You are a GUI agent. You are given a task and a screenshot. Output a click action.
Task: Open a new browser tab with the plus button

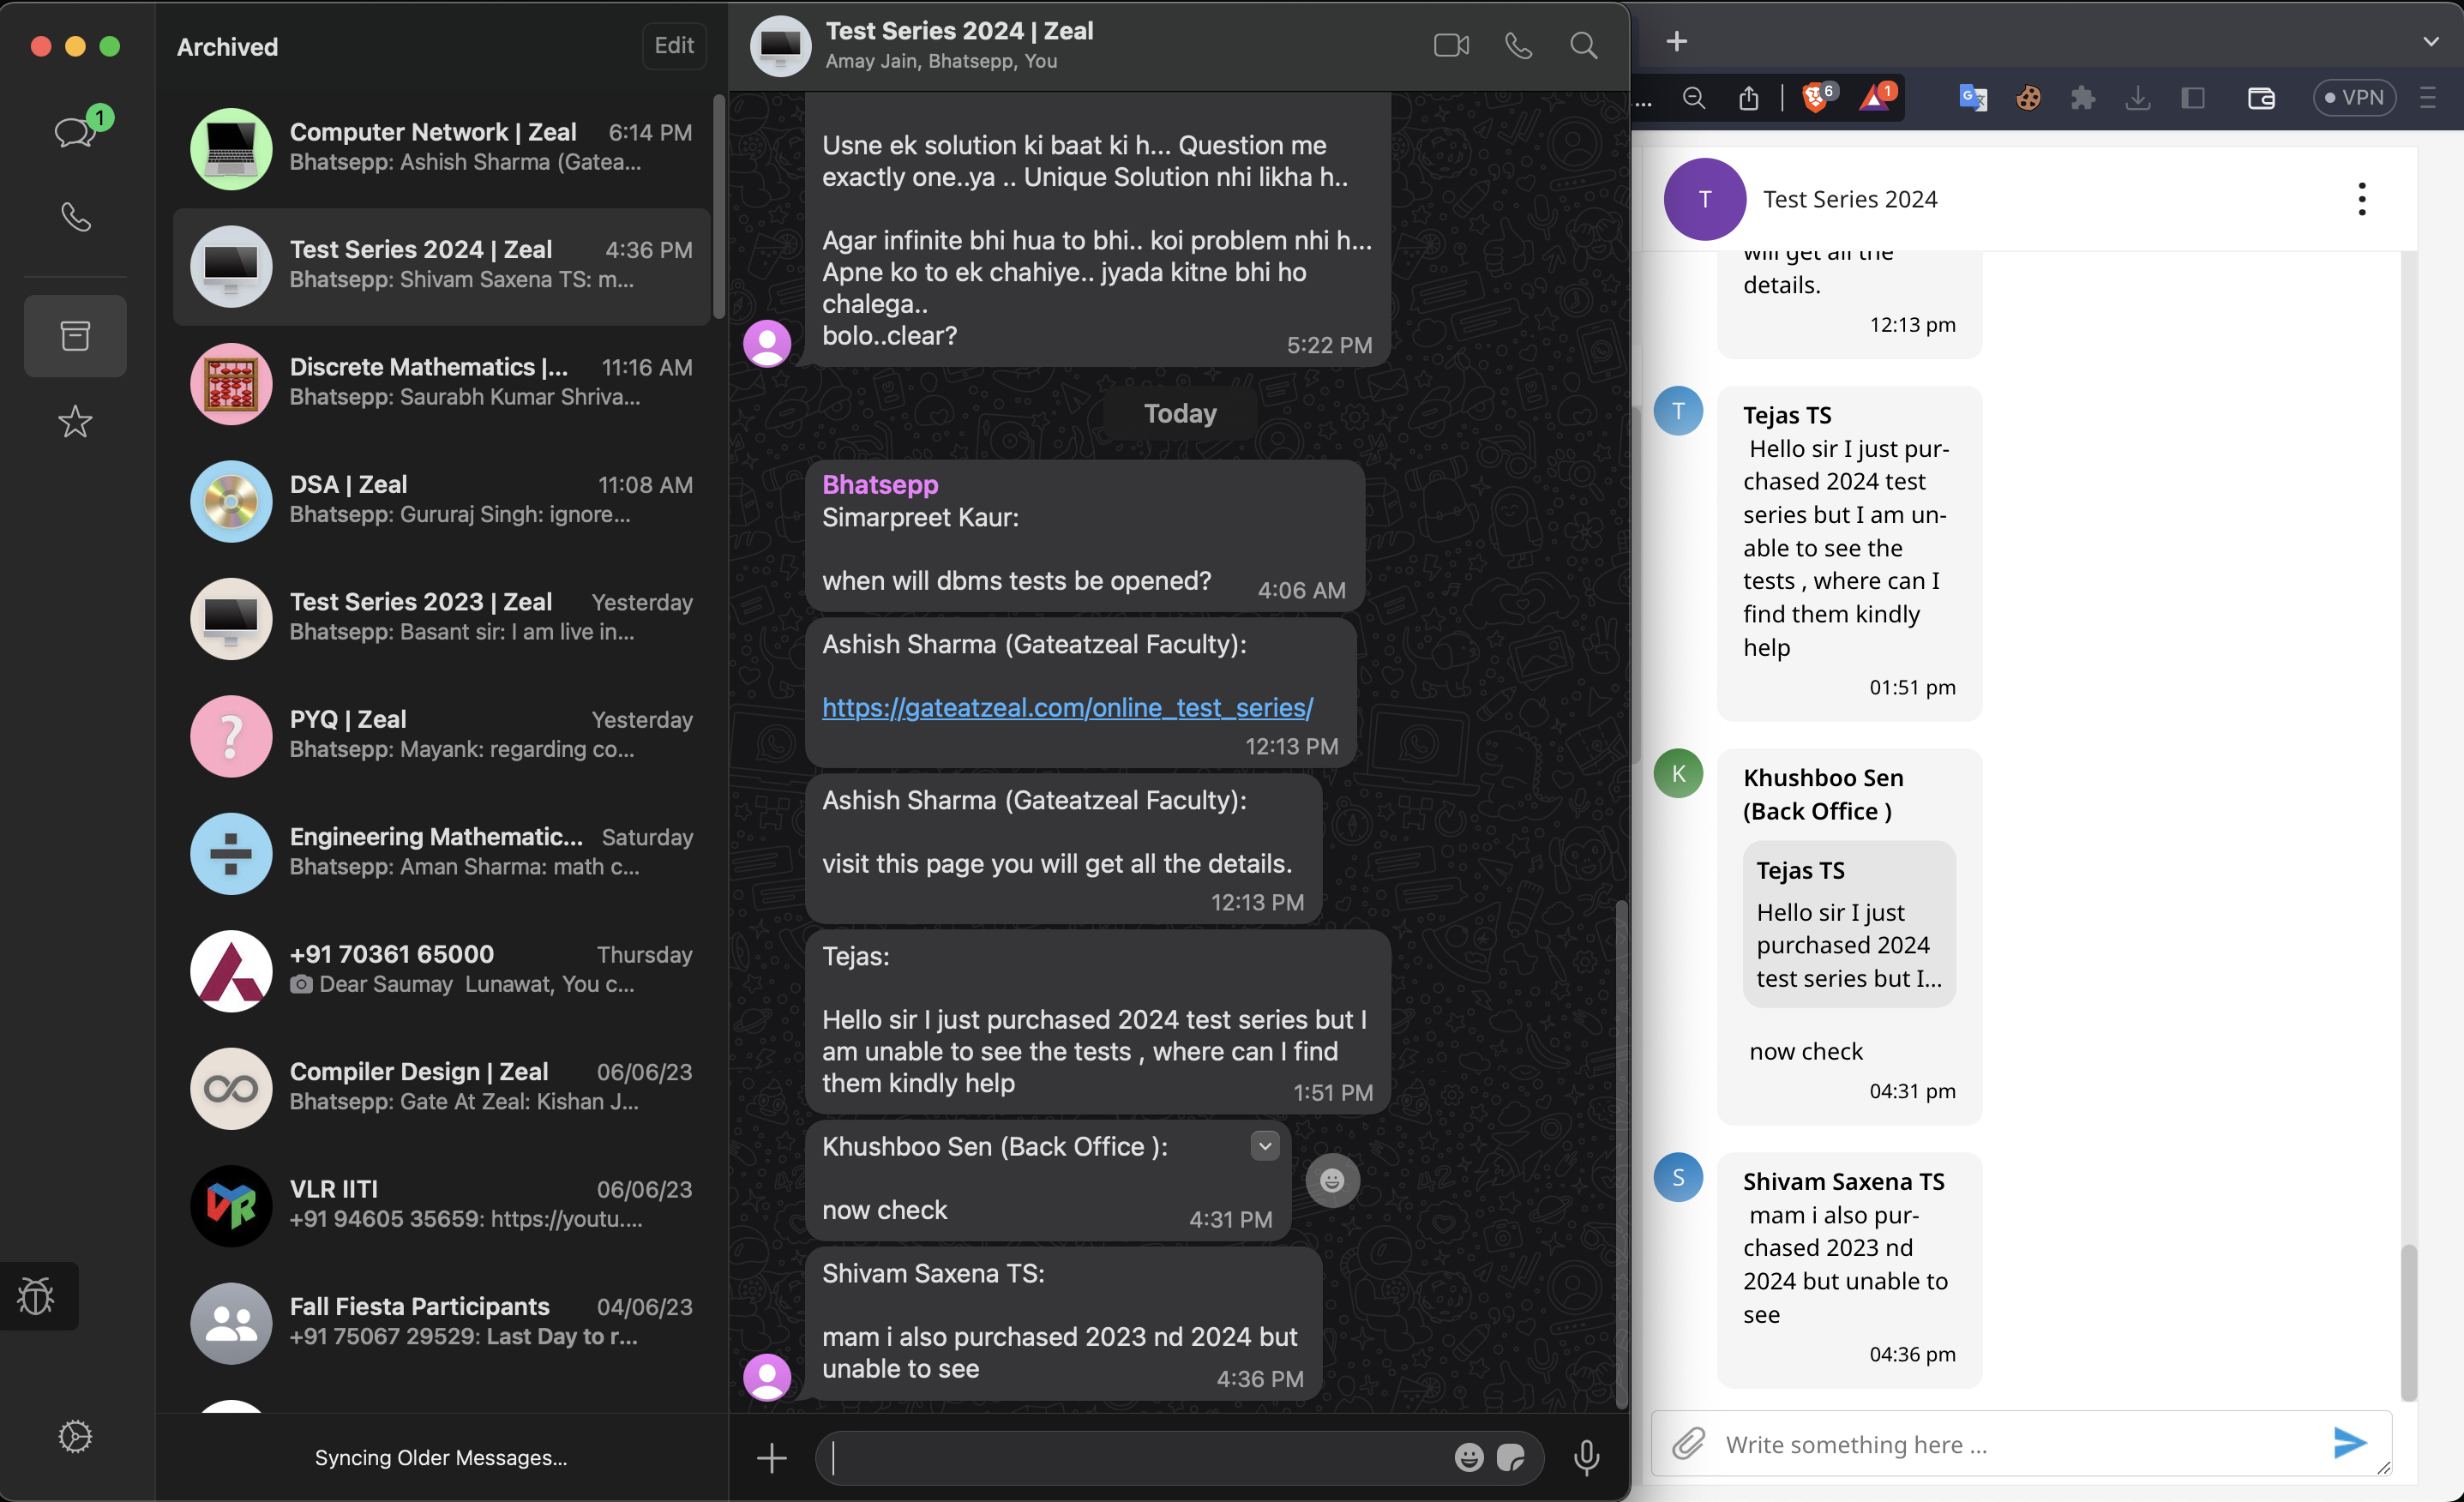[x=1675, y=41]
